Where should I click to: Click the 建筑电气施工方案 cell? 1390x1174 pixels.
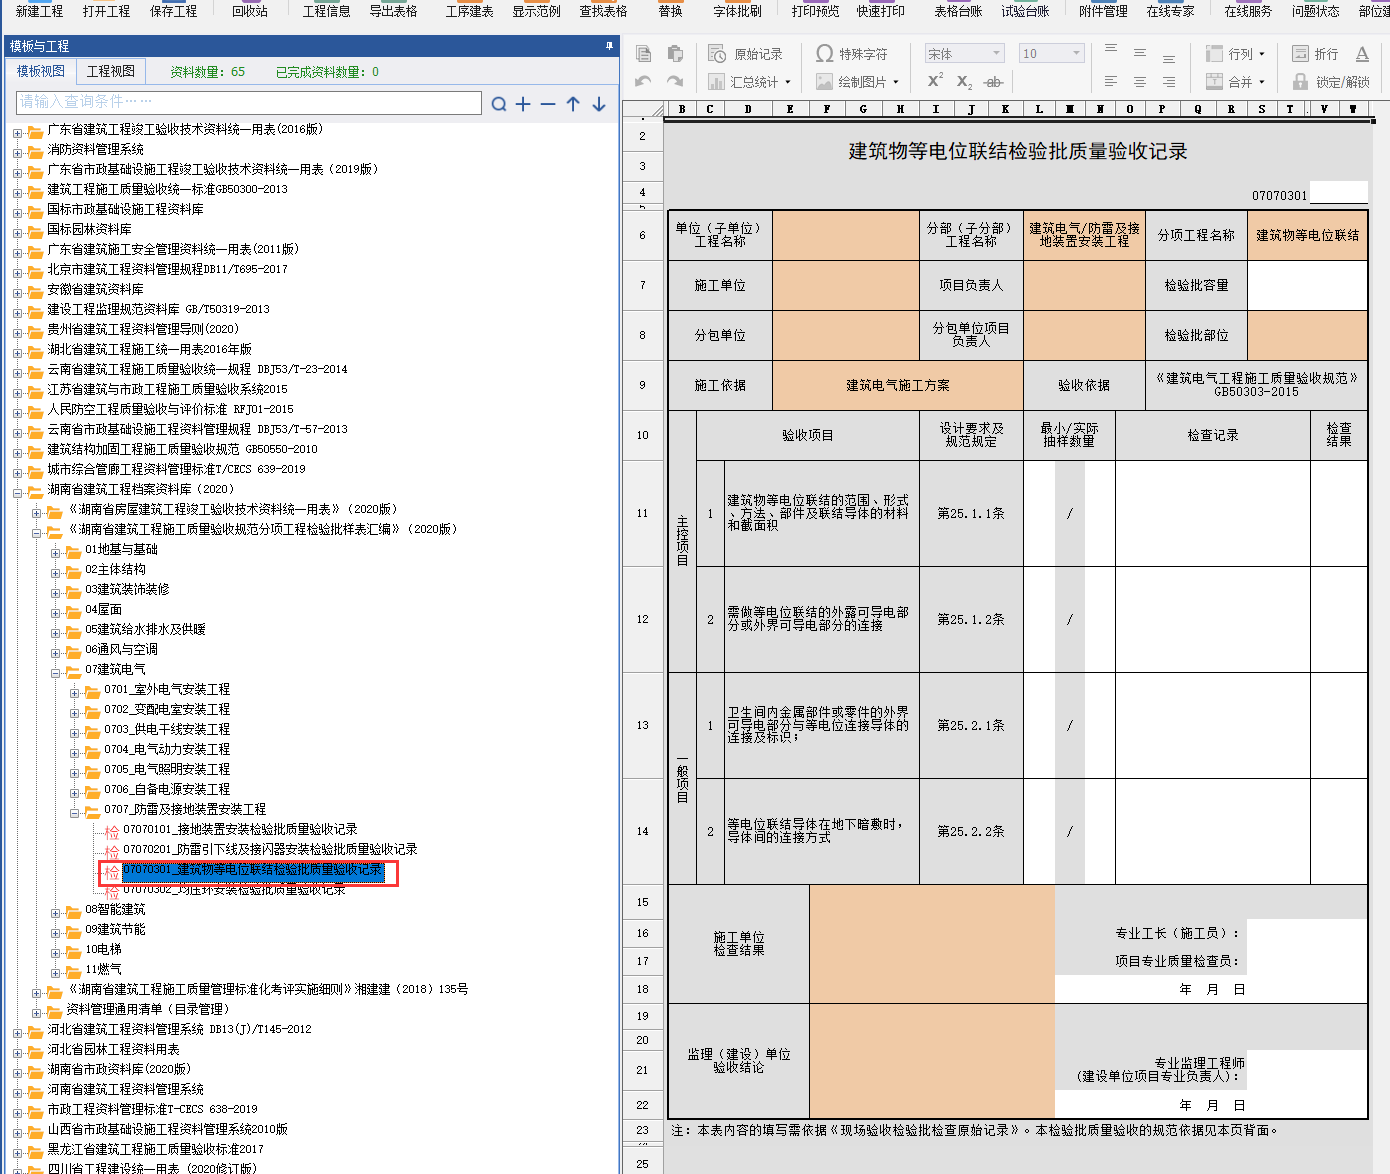coord(898,385)
